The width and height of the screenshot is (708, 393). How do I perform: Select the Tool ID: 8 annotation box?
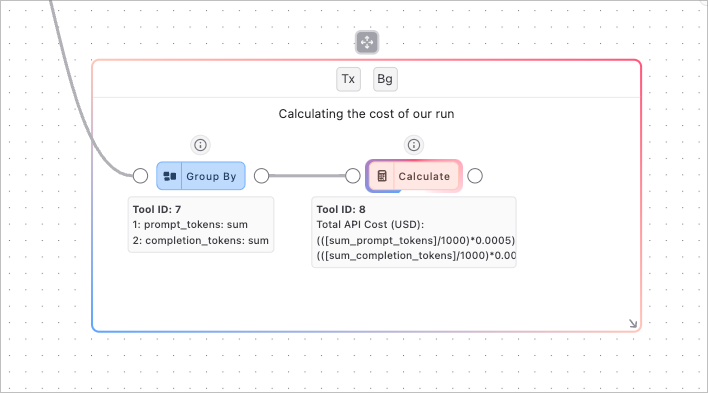click(x=414, y=232)
